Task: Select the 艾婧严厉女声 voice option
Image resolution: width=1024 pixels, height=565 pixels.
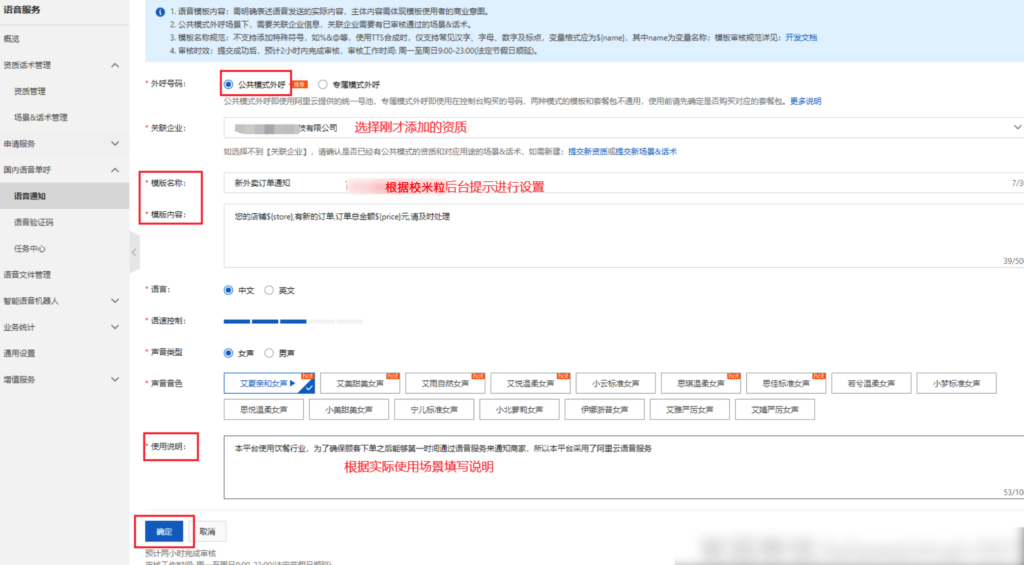Action: [x=775, y=410]
